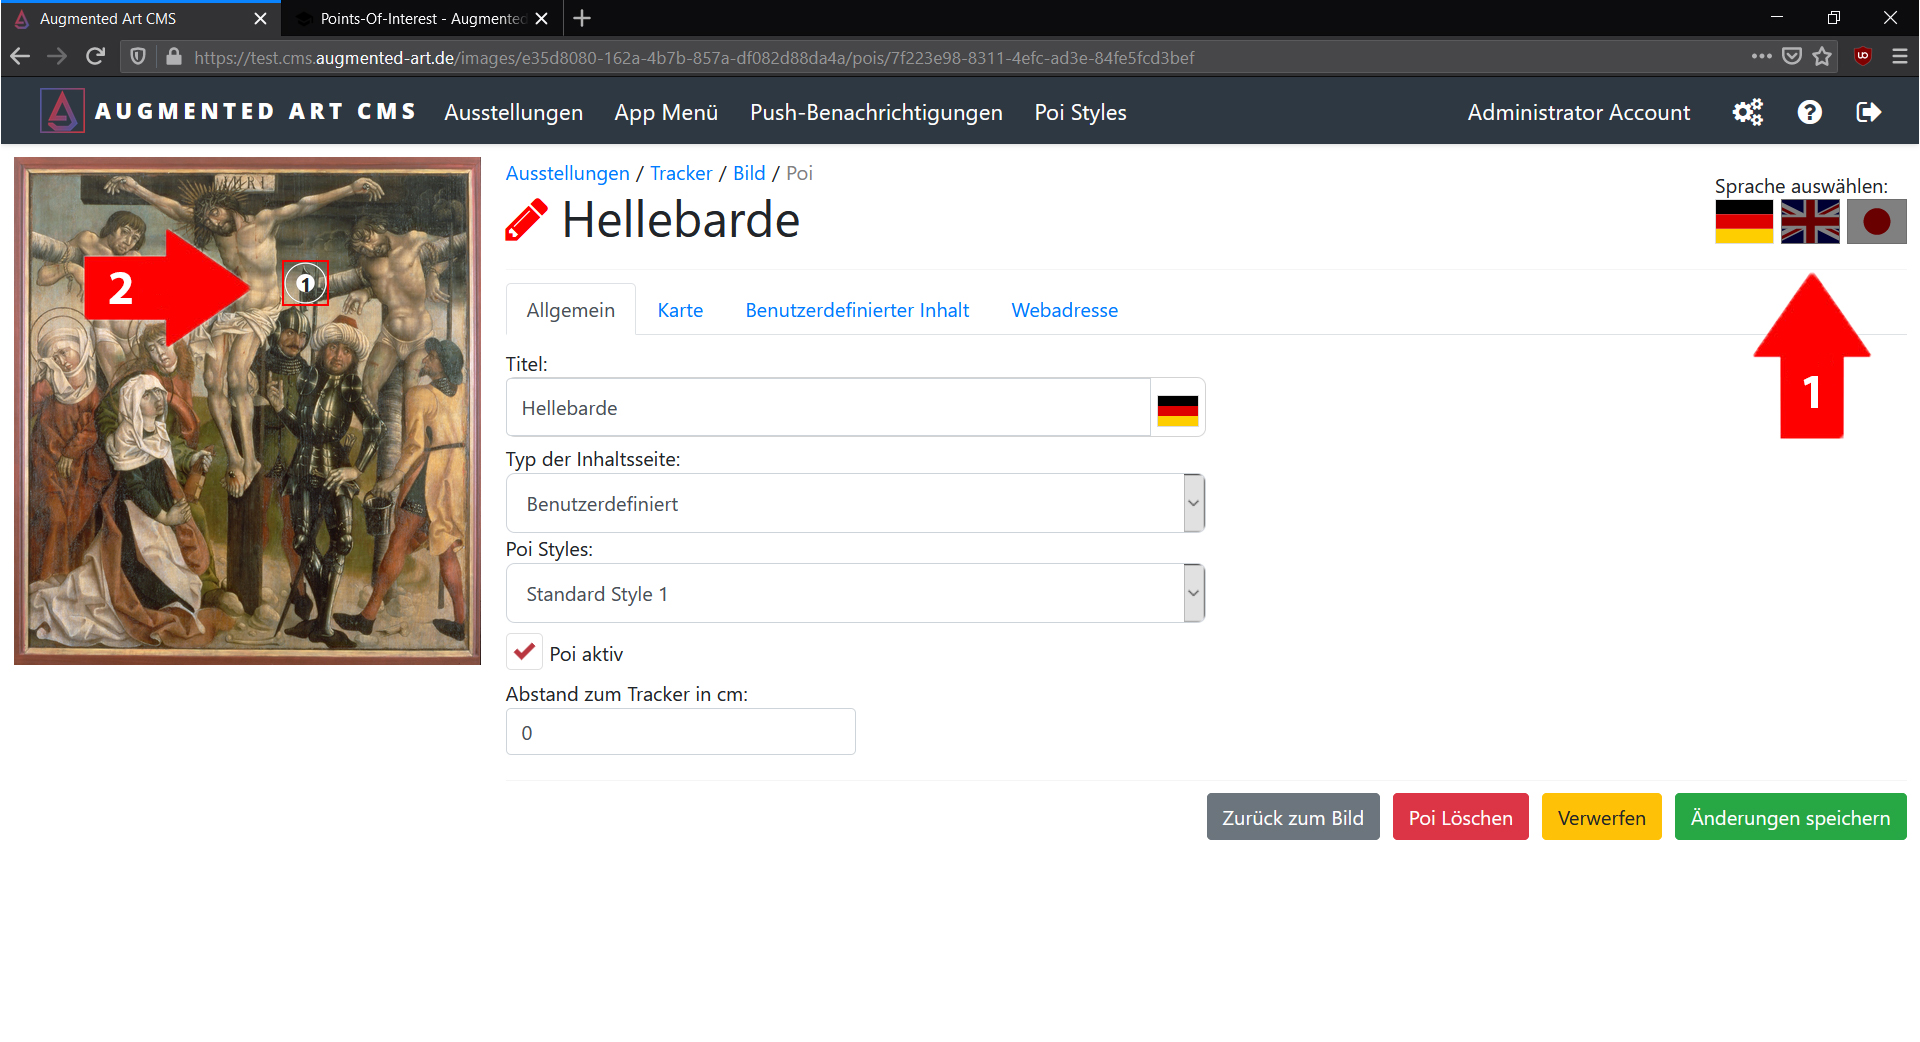Select the English UK flag language
This screenshot has height=1042, width=1920.
coord(1810,221)
